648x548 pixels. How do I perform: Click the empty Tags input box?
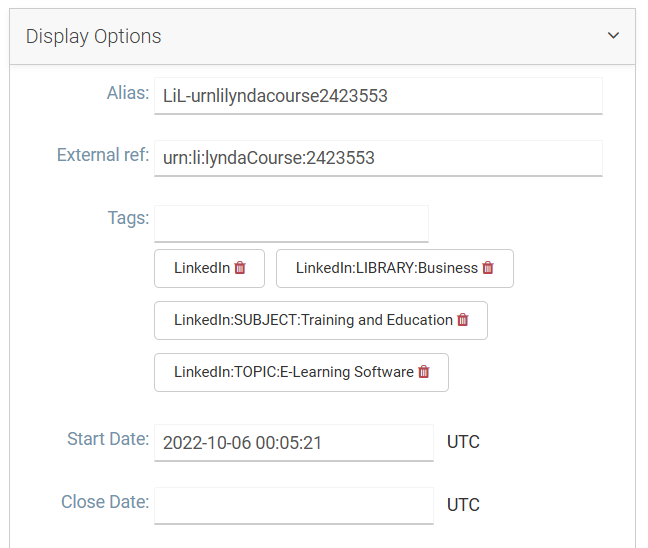pos(291,223)
